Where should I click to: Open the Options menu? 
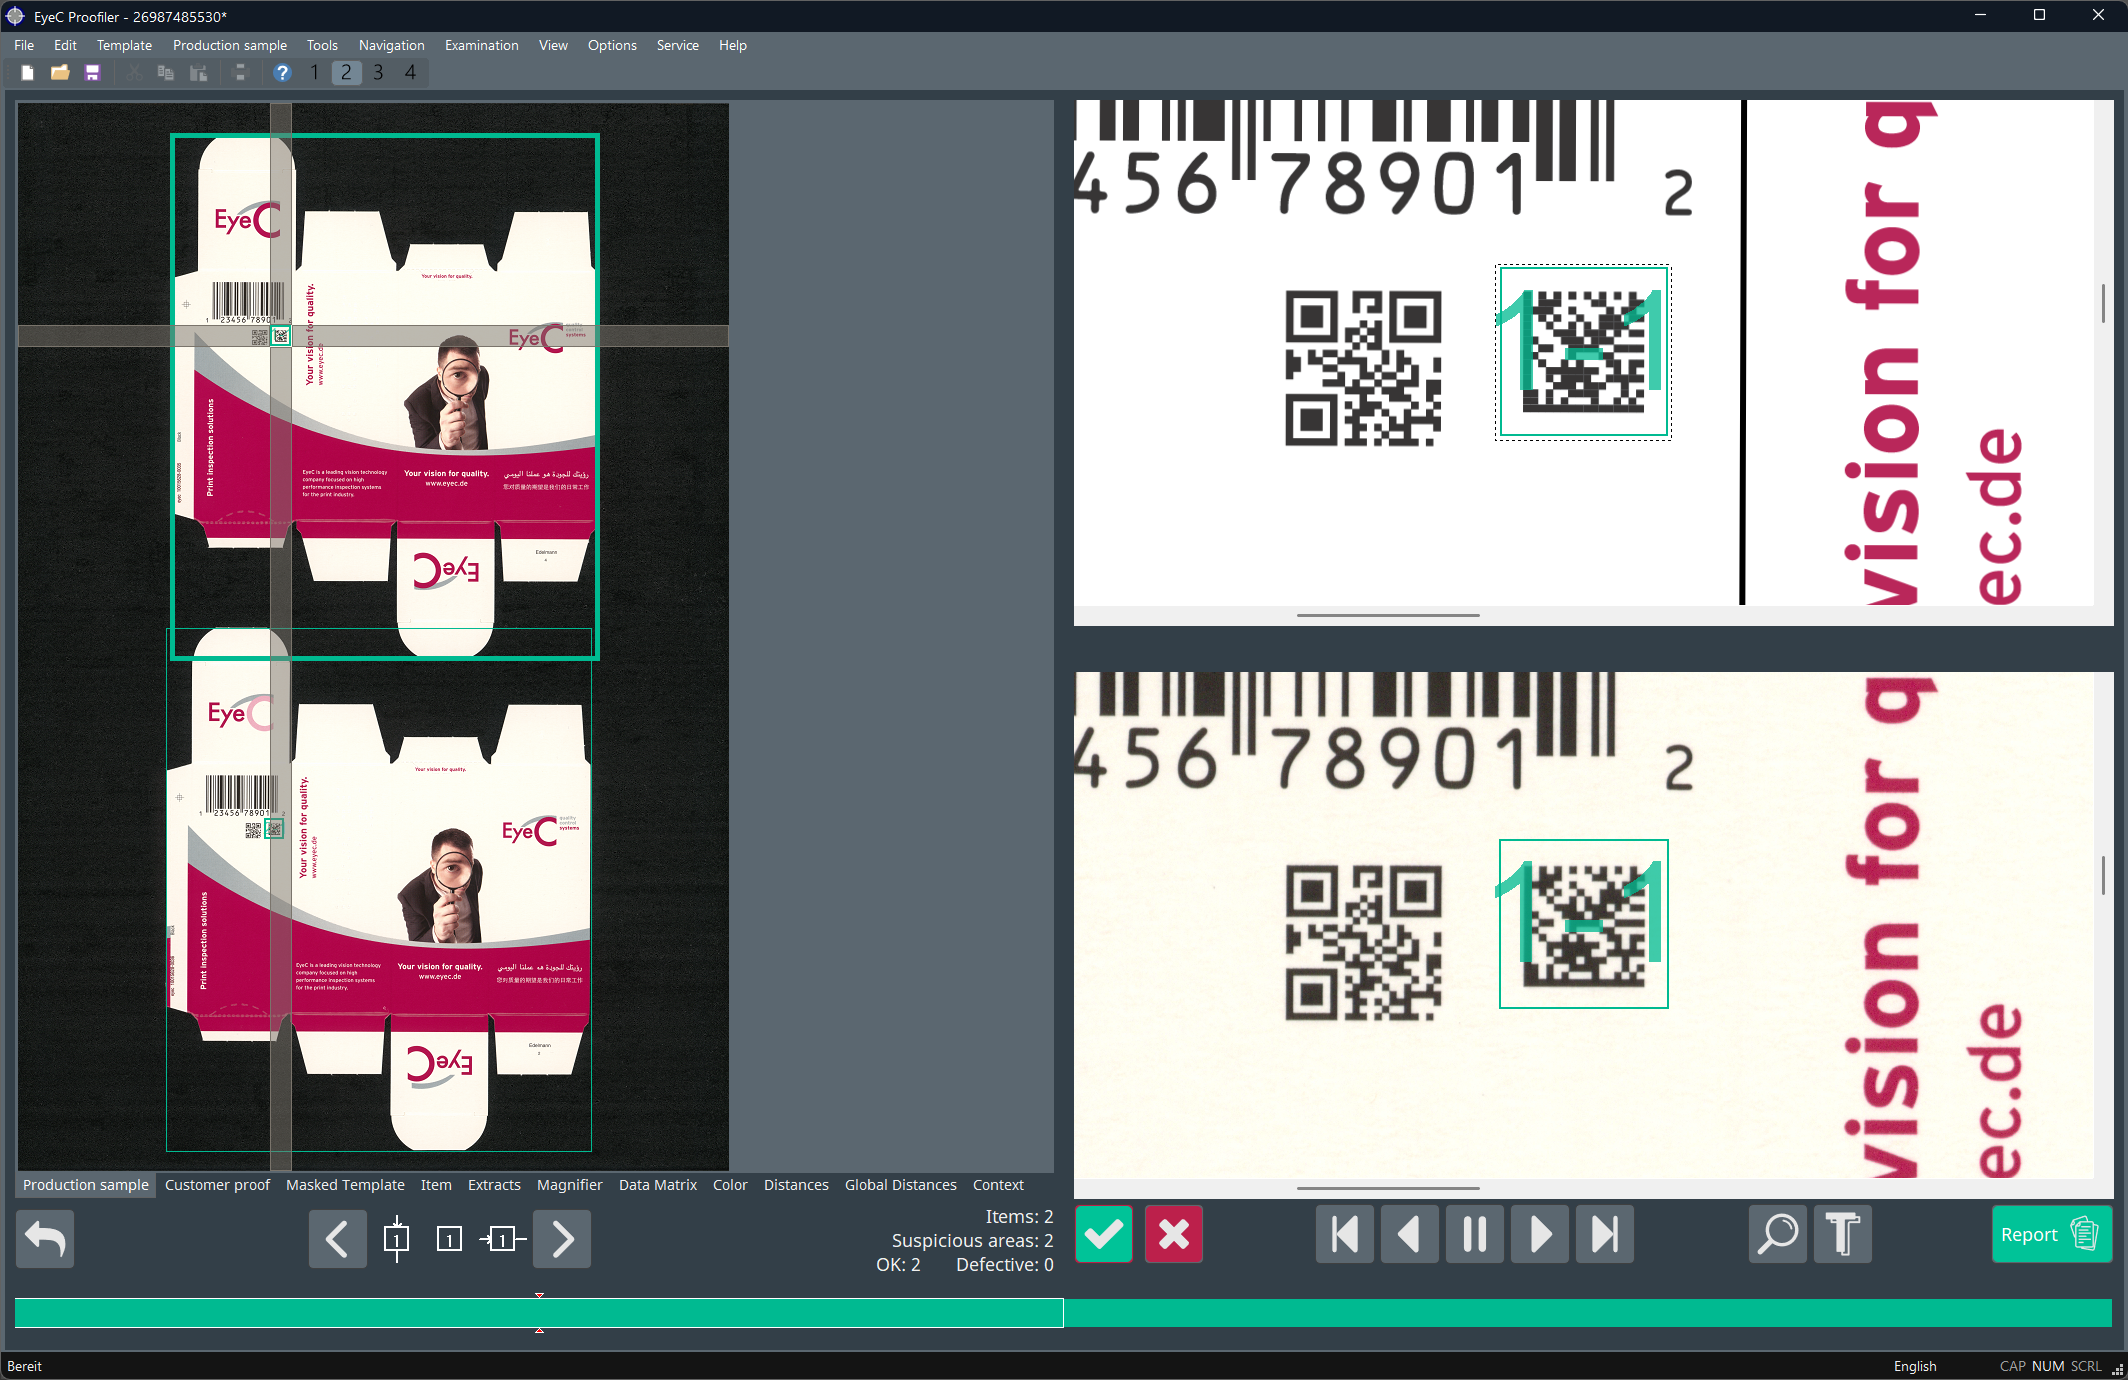[612, 45]
